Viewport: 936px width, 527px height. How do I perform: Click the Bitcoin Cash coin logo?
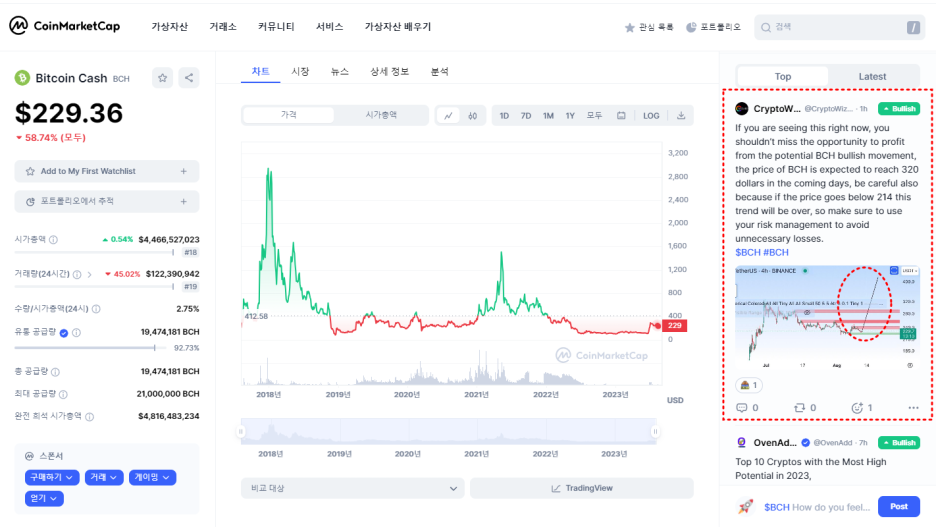pyautogui.click(x=22, y=78)
